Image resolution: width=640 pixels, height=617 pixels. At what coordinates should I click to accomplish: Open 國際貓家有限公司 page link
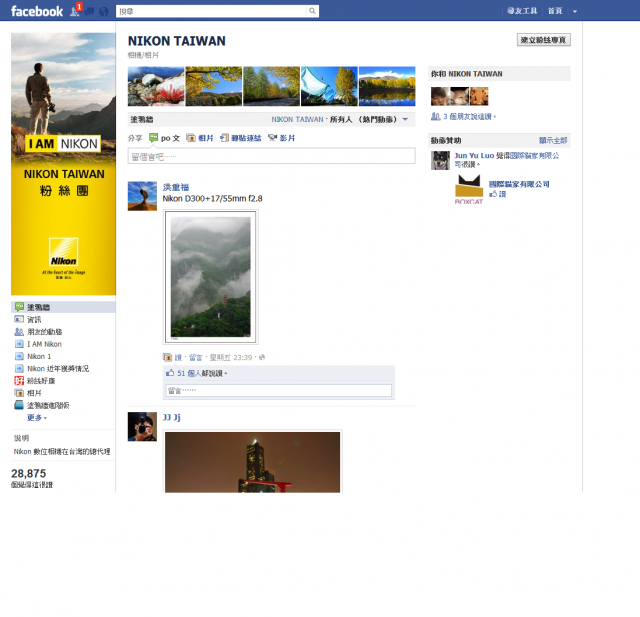pos(519,184)
